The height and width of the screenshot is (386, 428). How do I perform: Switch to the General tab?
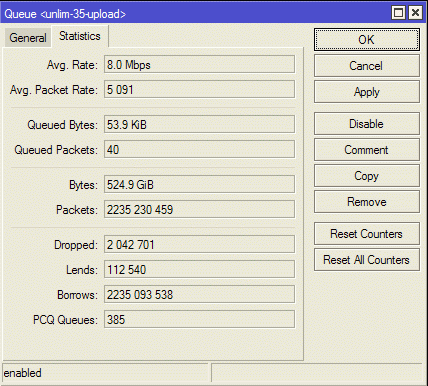point(28,38)
